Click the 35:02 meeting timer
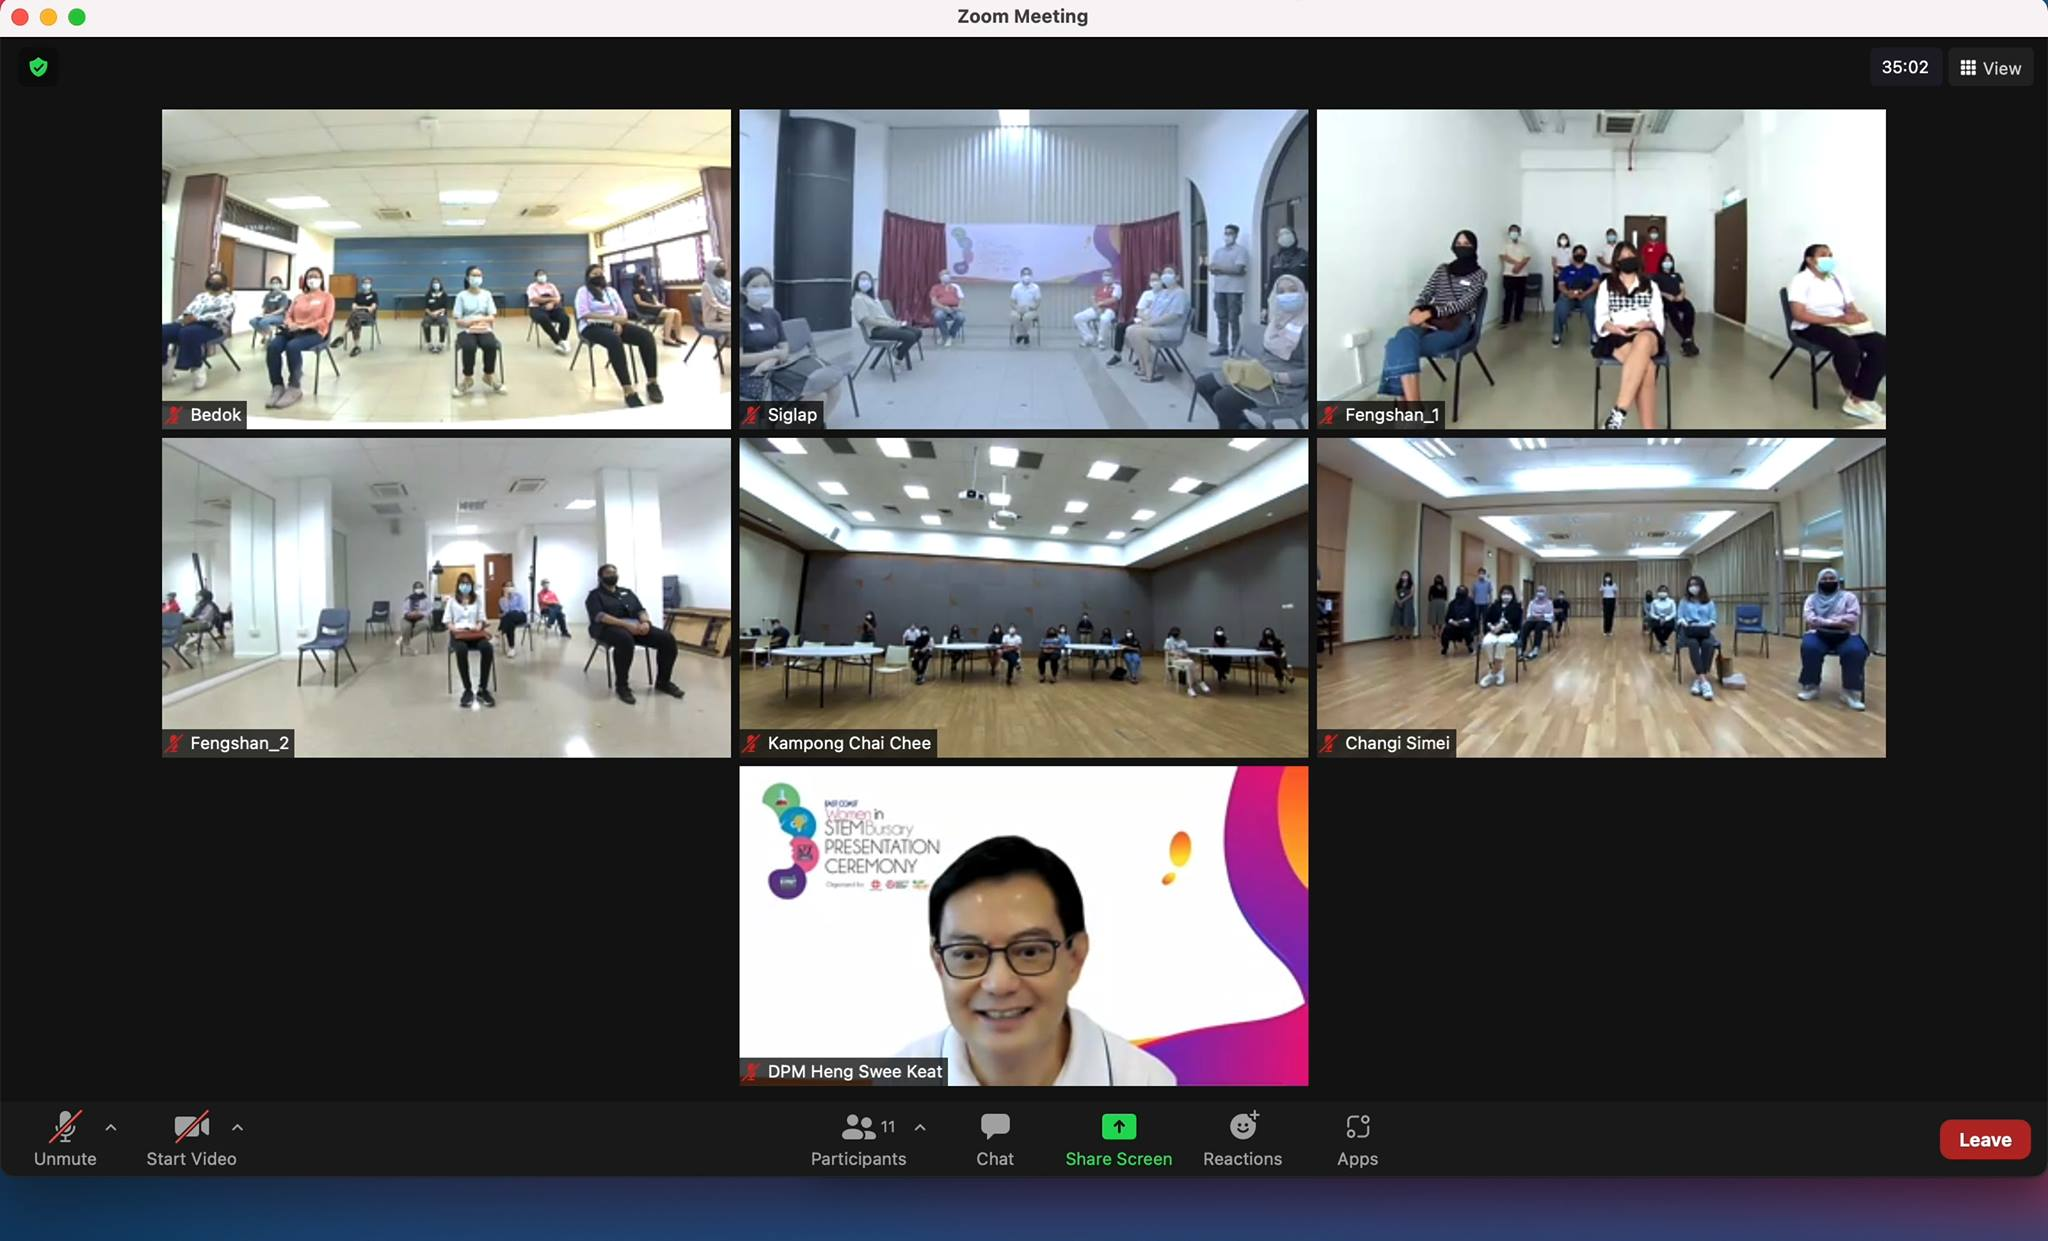Screen dimensions: 2048x1241 coord(1904,67)
